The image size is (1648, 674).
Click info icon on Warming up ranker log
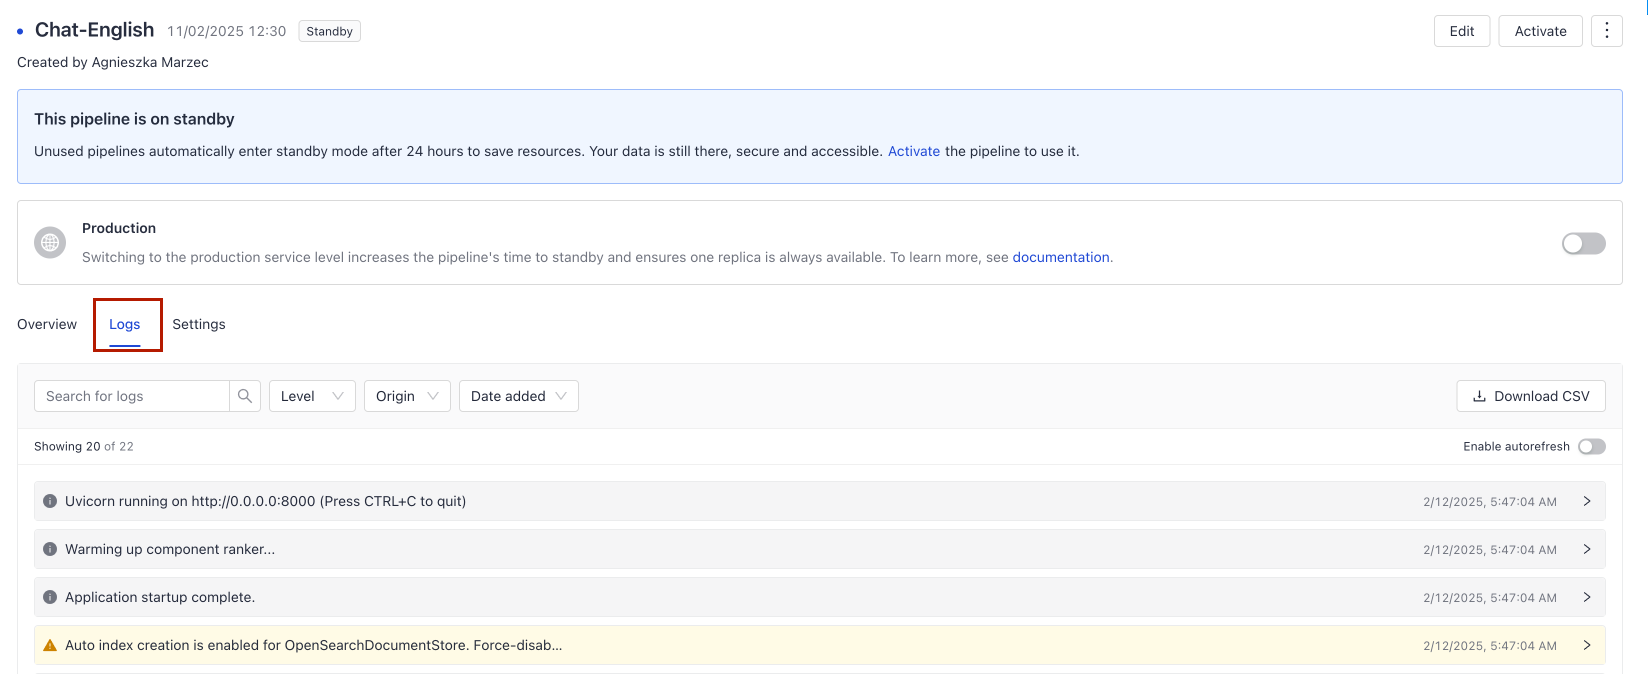(x=50, y=549)
